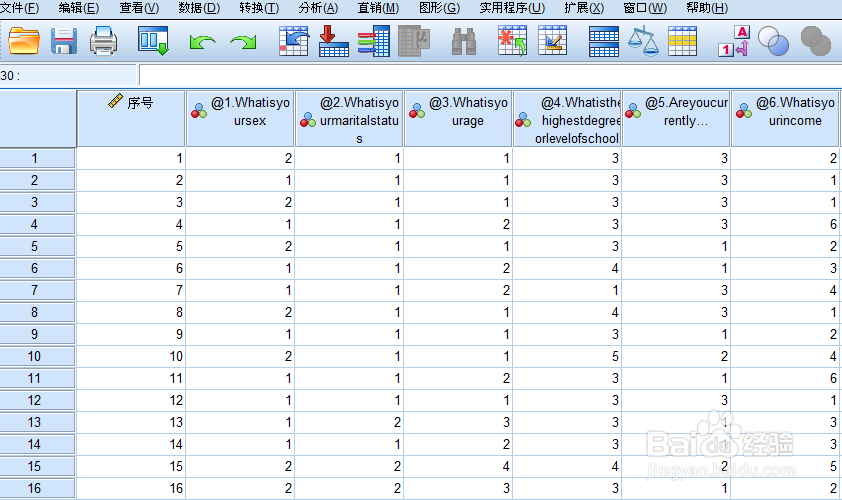Select row header 10
The width and height of the screenshot is (842, 500).
tap(37, 357)
